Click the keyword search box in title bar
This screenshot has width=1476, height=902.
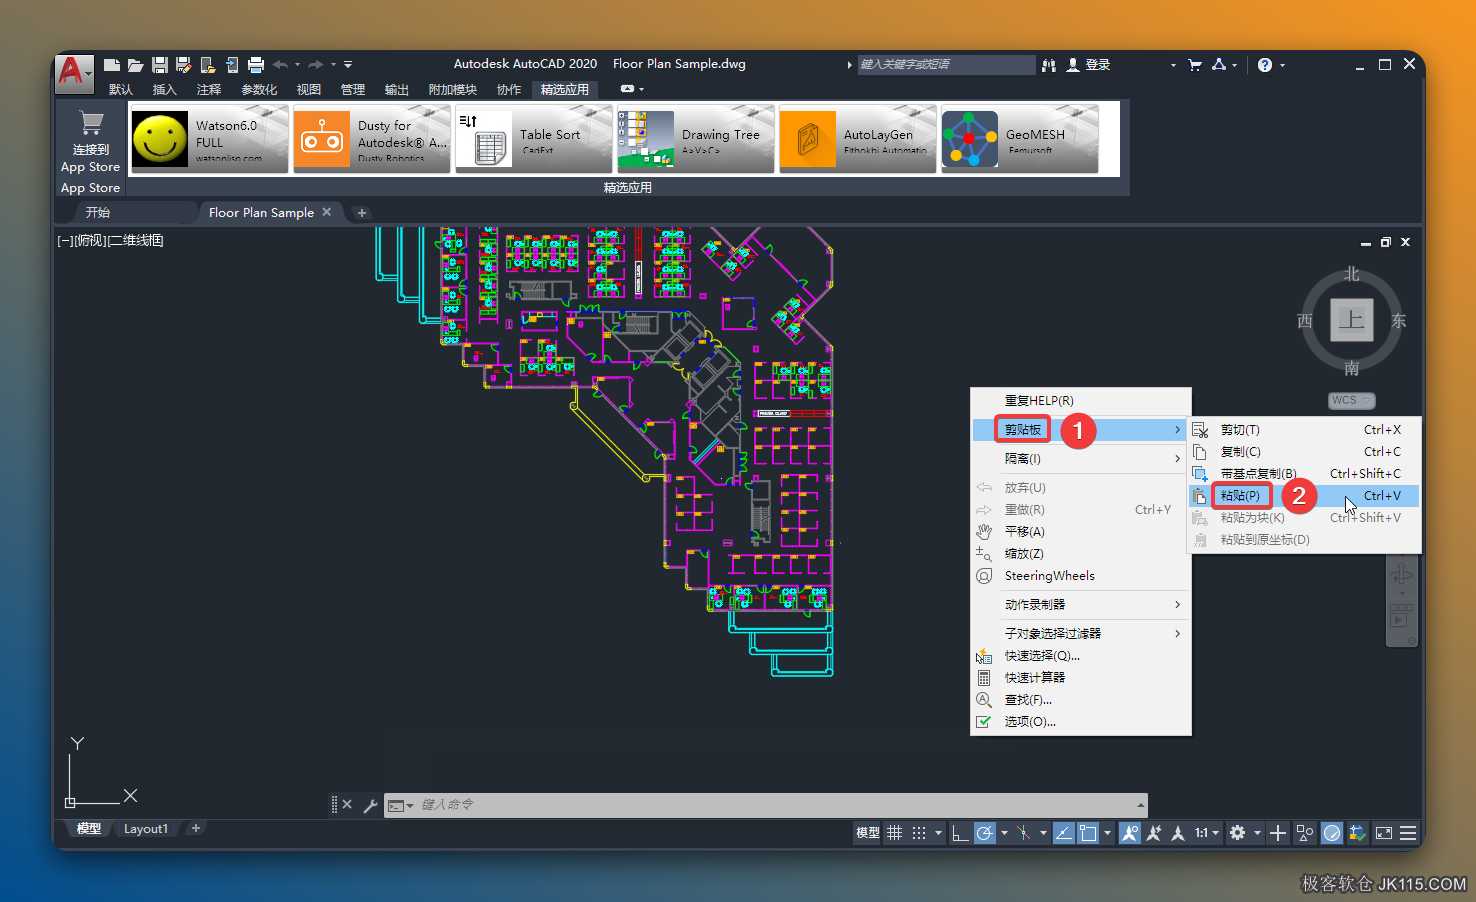pyautogui.click(x=946, y=65)
